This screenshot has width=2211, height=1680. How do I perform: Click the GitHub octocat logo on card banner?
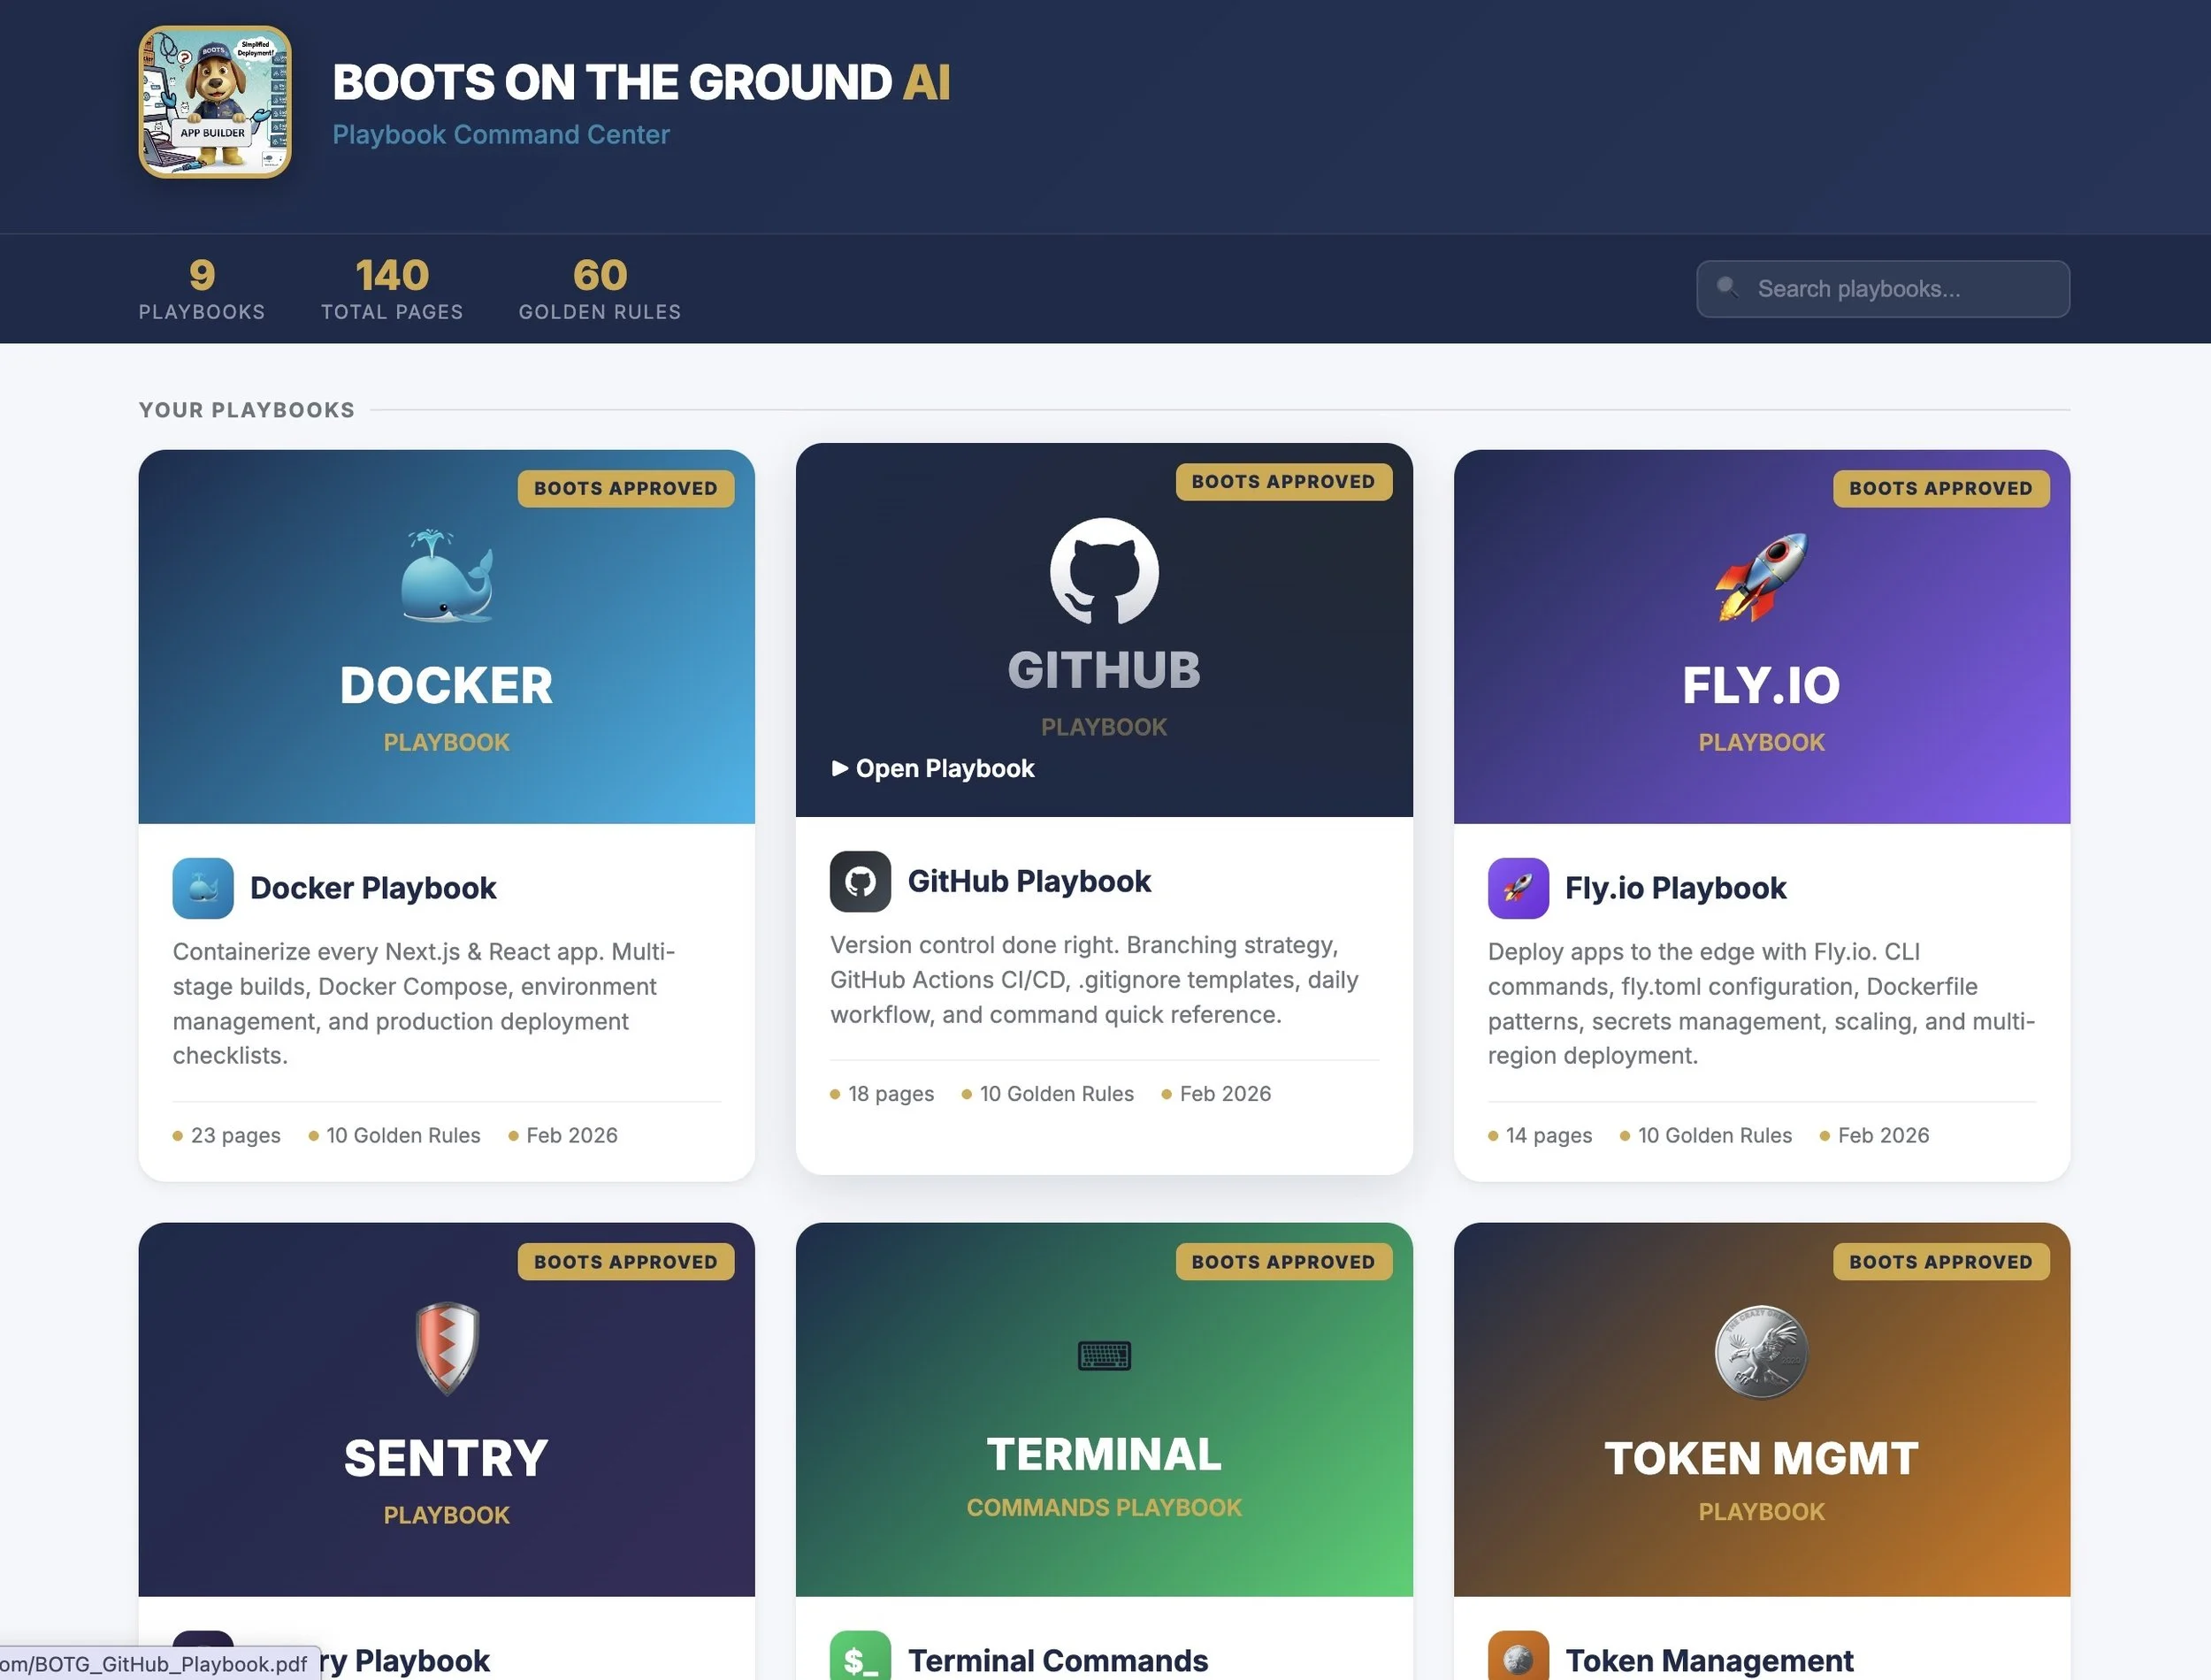[x=1104, y=571]
